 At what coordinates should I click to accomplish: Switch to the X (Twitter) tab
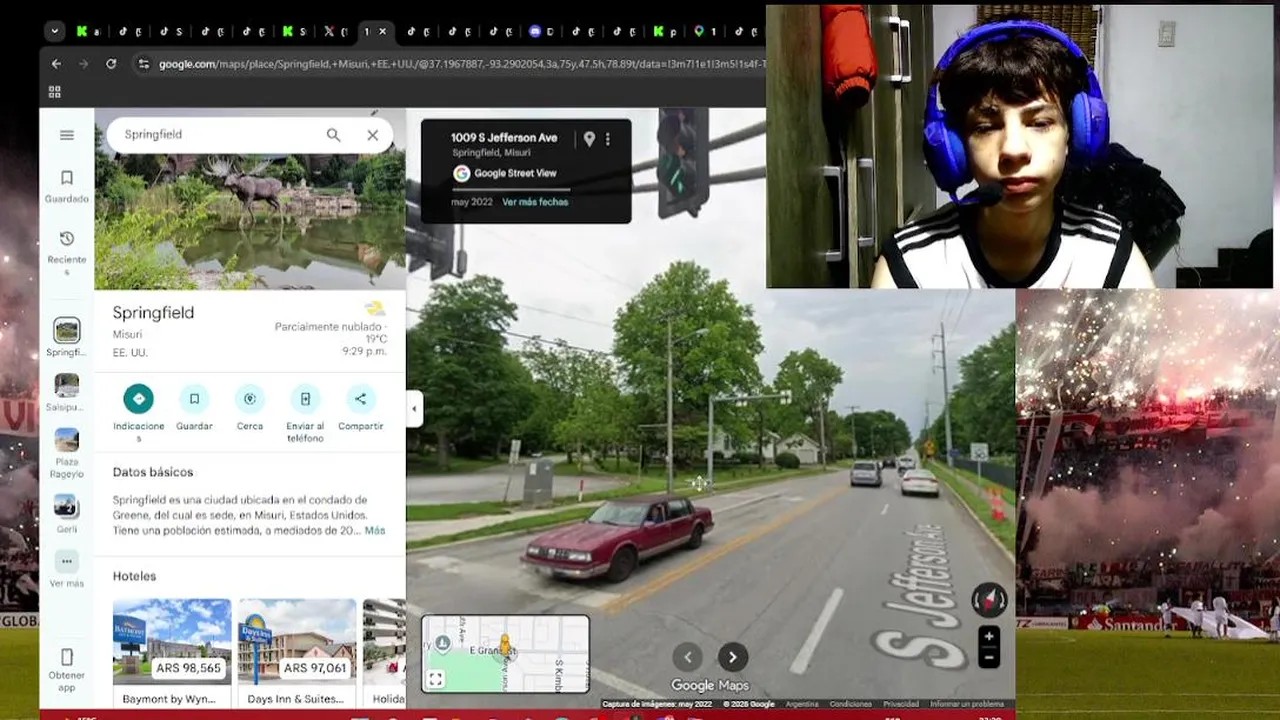point(334,31)
